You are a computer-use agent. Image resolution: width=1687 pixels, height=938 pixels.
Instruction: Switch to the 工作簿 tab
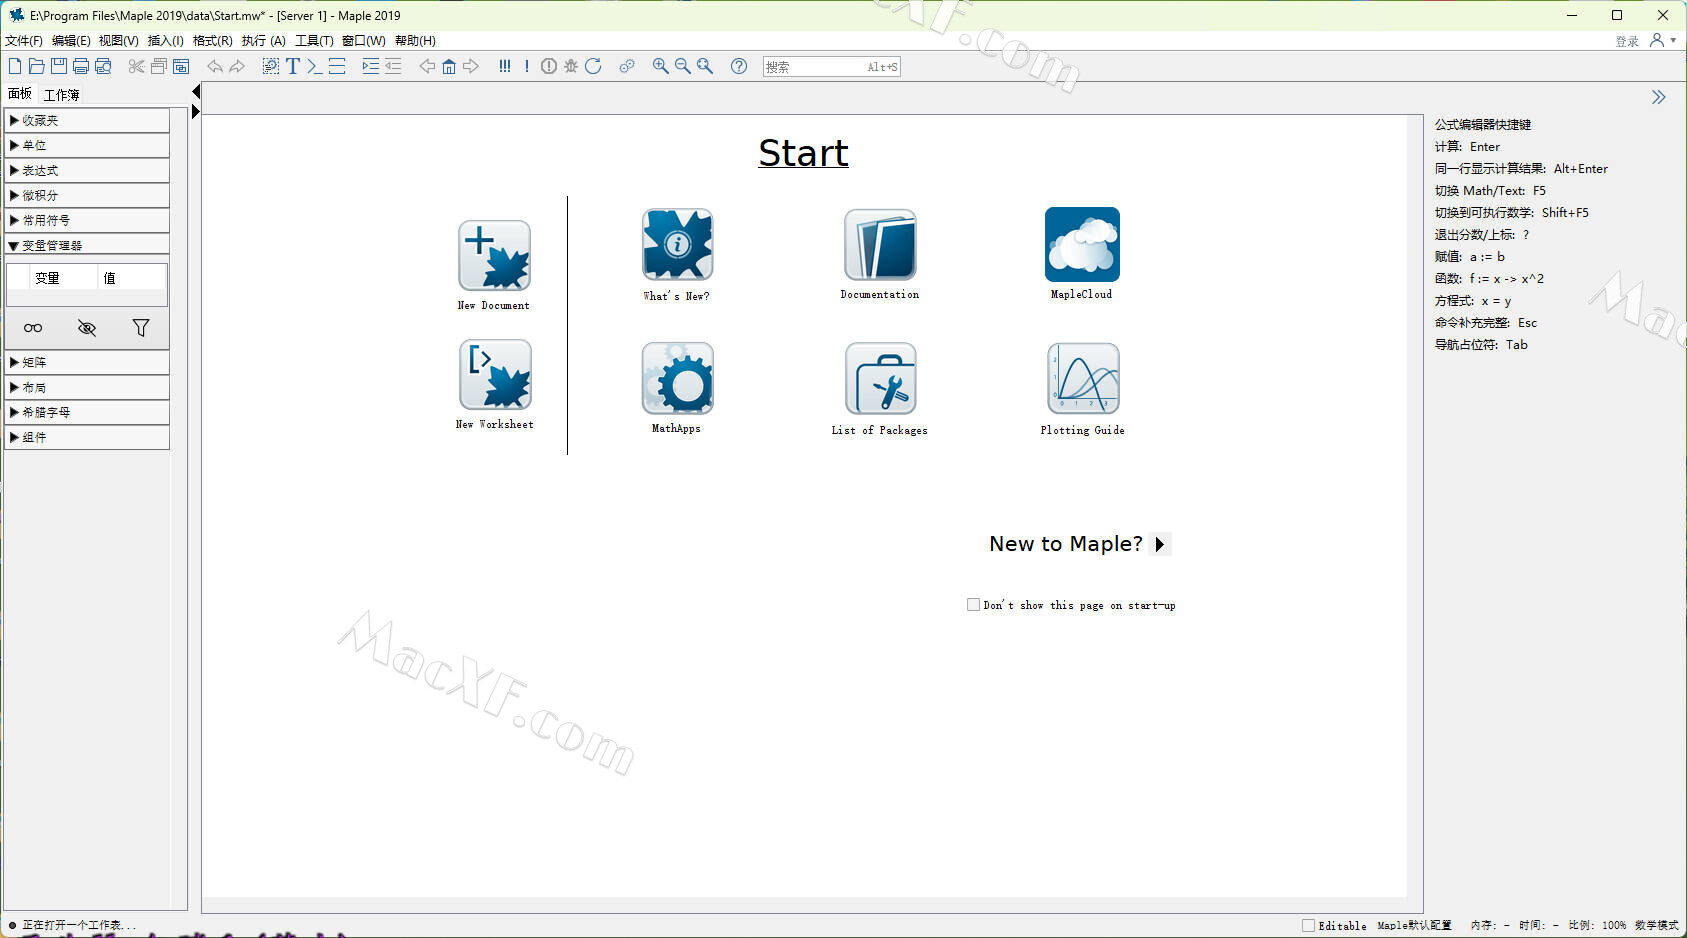click(x=61, y=95)
